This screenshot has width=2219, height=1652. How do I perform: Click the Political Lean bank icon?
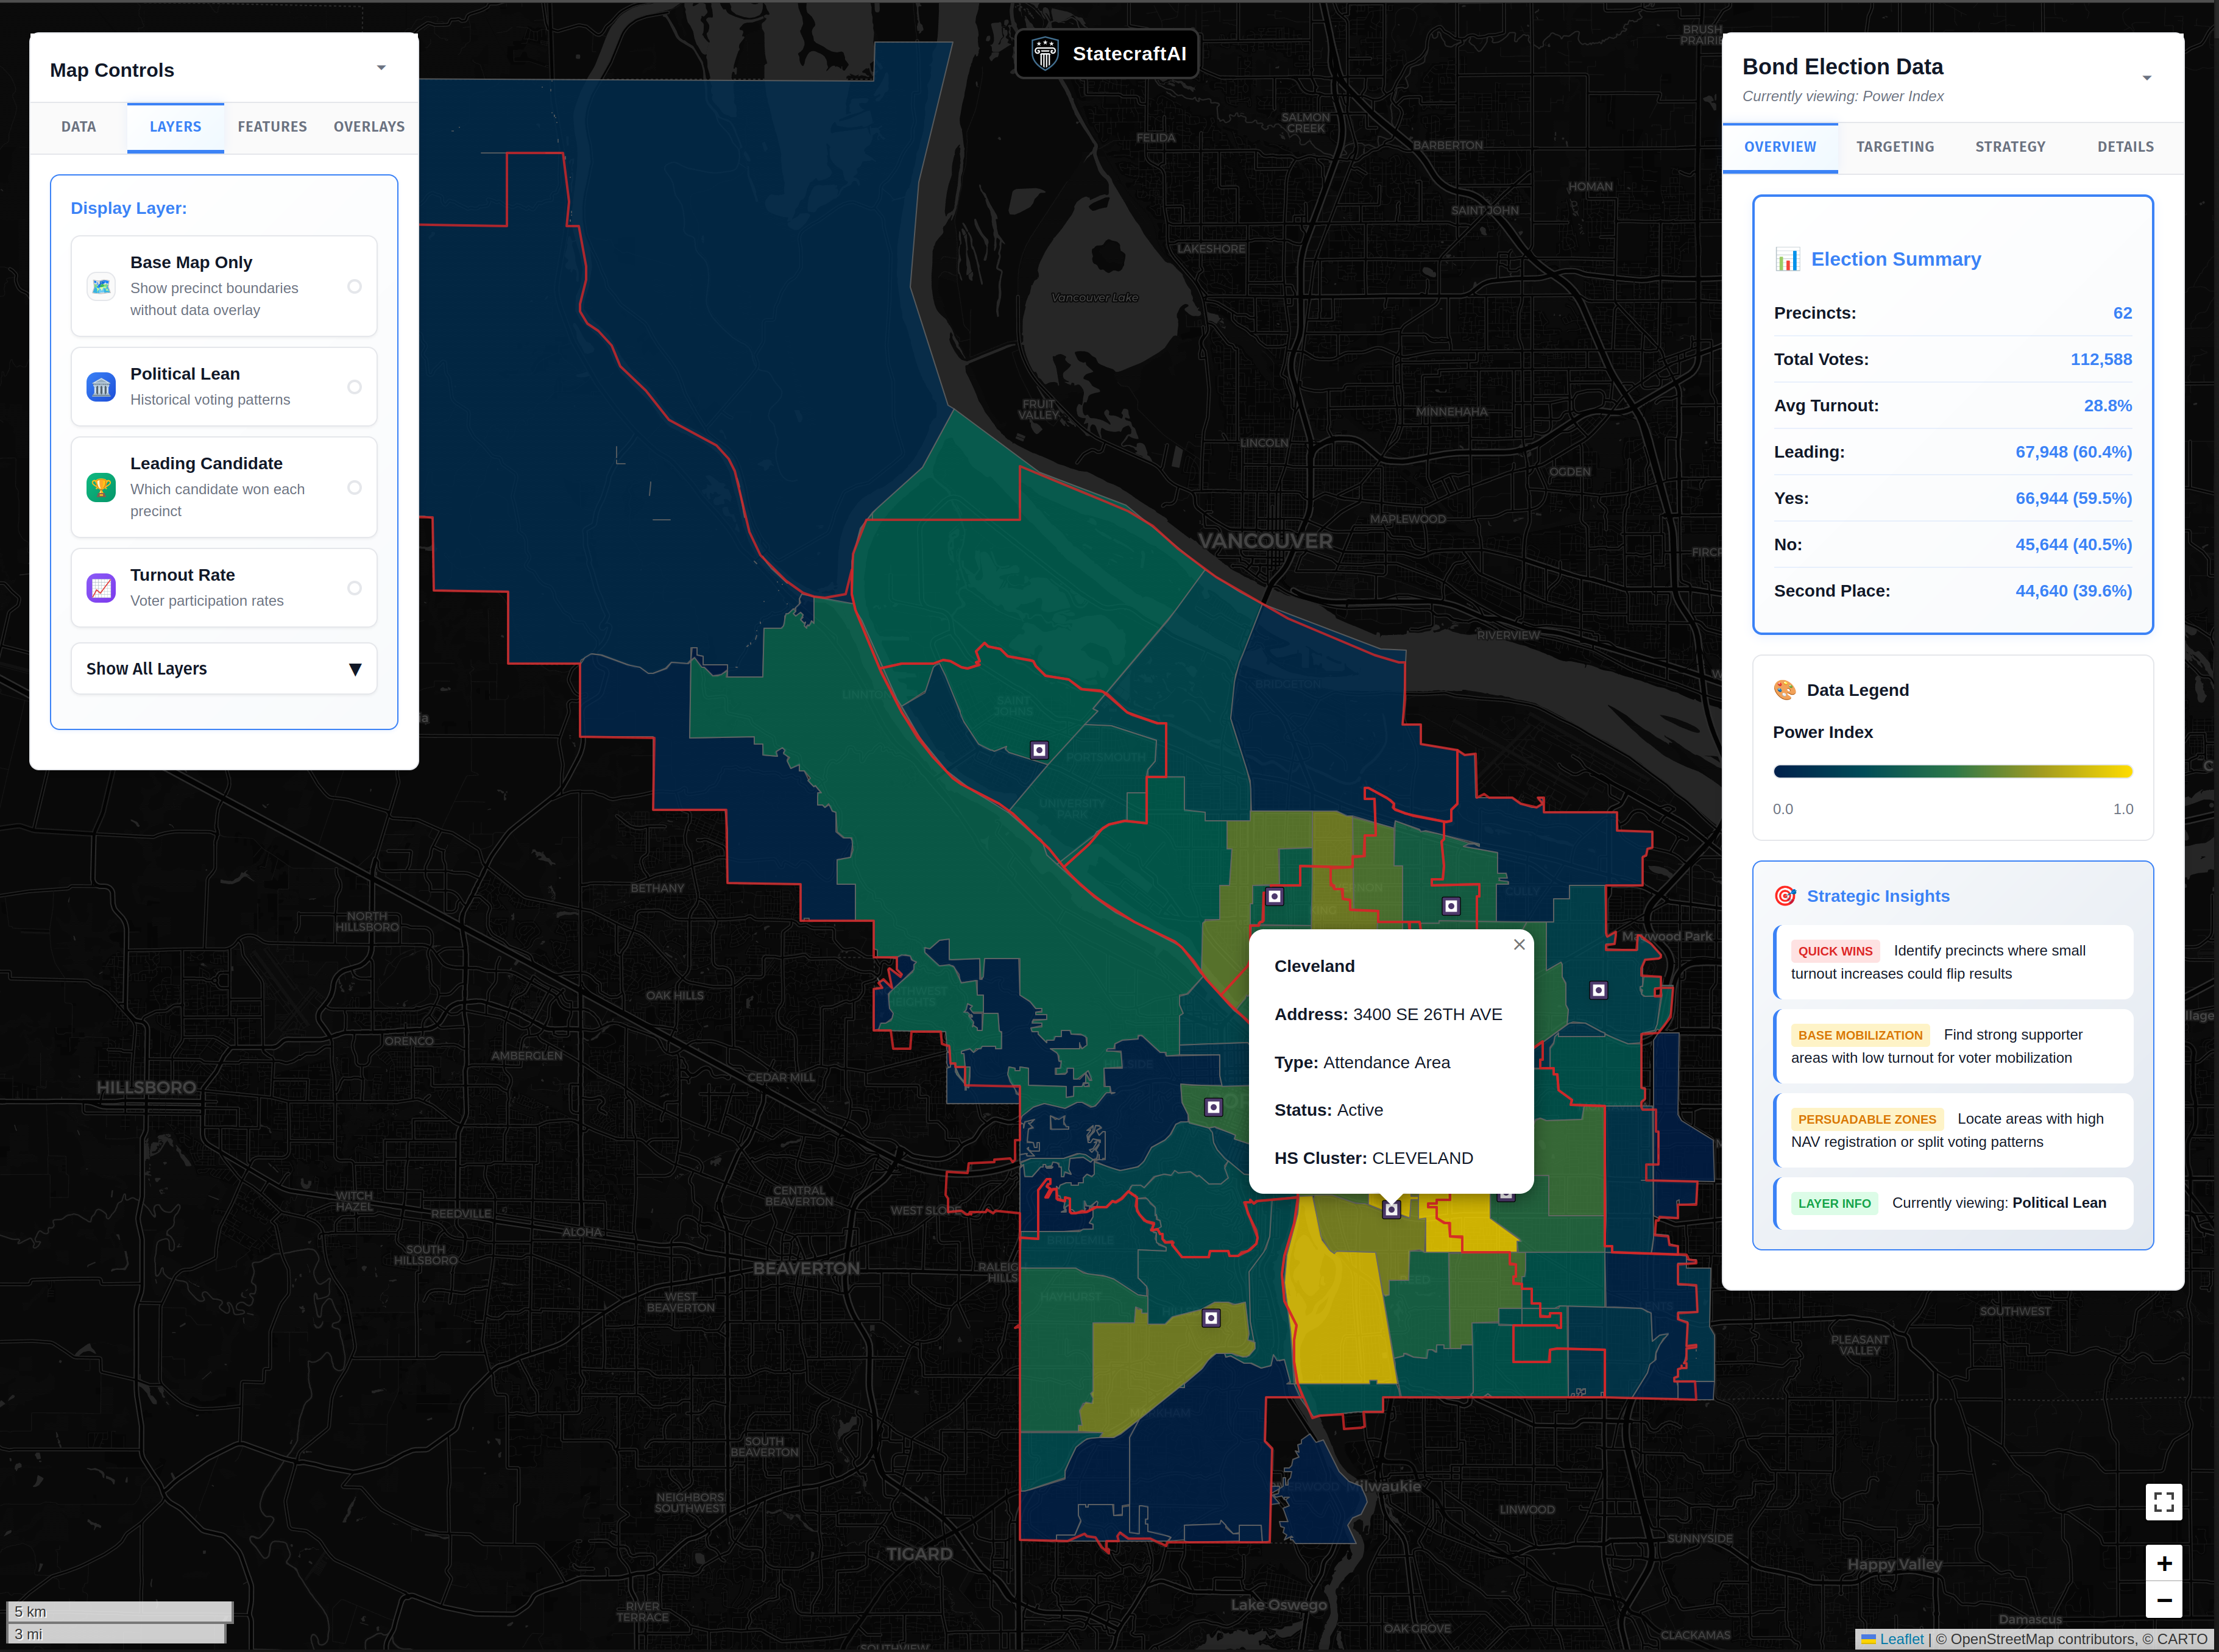point(101,386)
